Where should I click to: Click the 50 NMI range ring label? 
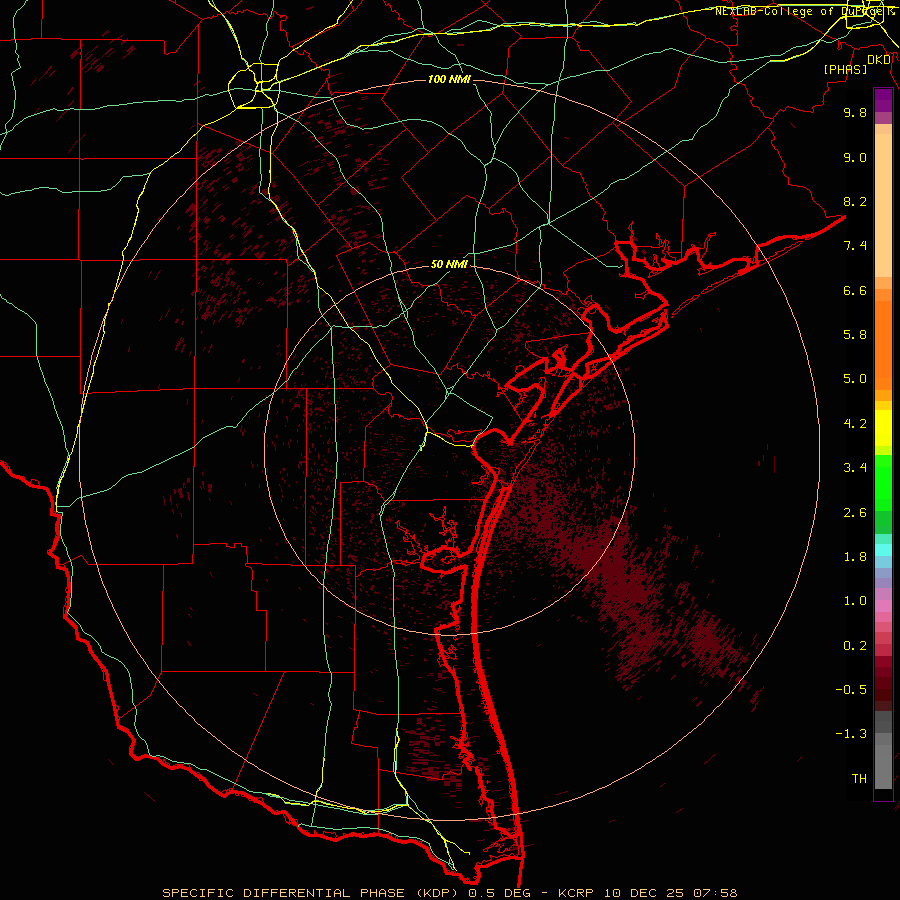(449, 264)
